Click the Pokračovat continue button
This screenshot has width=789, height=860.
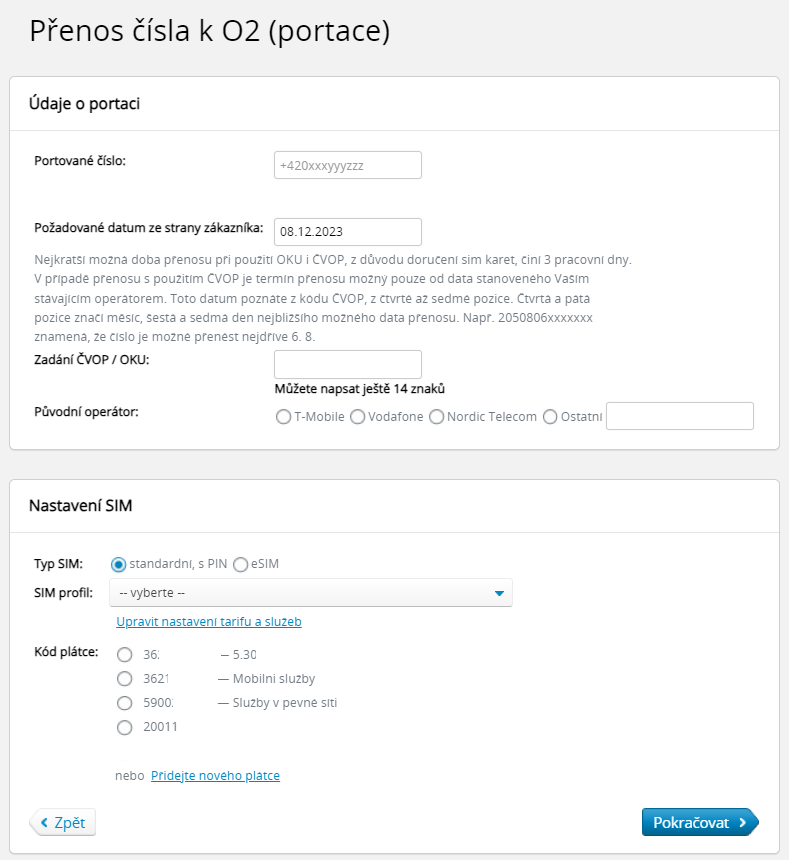pyautogui.click(x=699, y=823)
